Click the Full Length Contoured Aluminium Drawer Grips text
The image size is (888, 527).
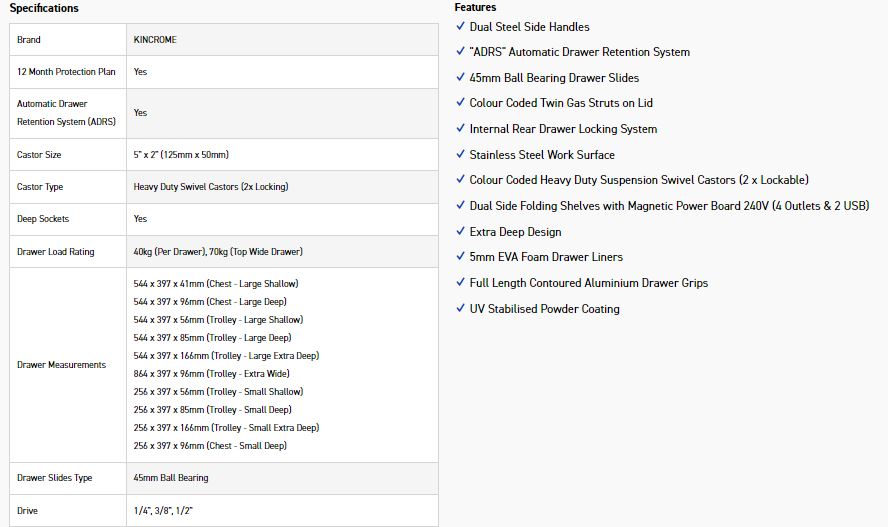point(588,283)
